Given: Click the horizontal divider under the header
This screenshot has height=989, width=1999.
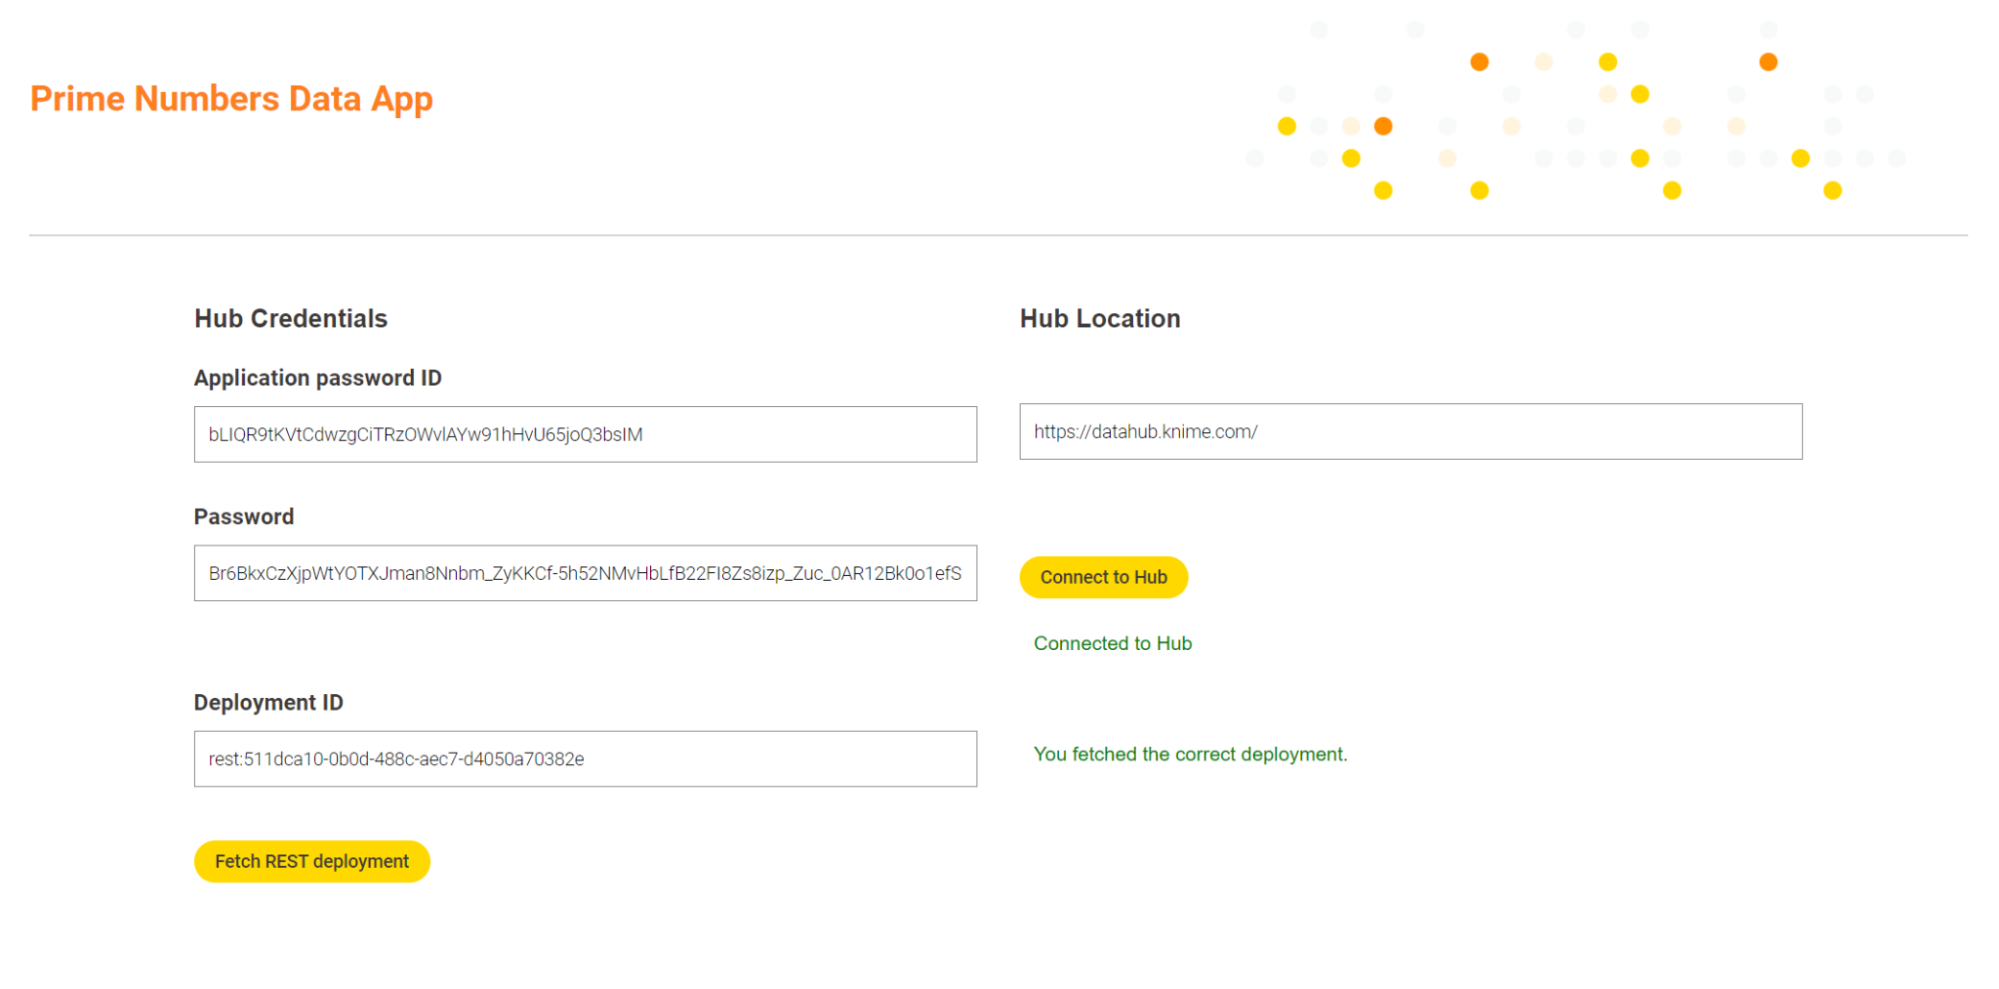Looking at the screenshot, I should click(x=998, y=235).
